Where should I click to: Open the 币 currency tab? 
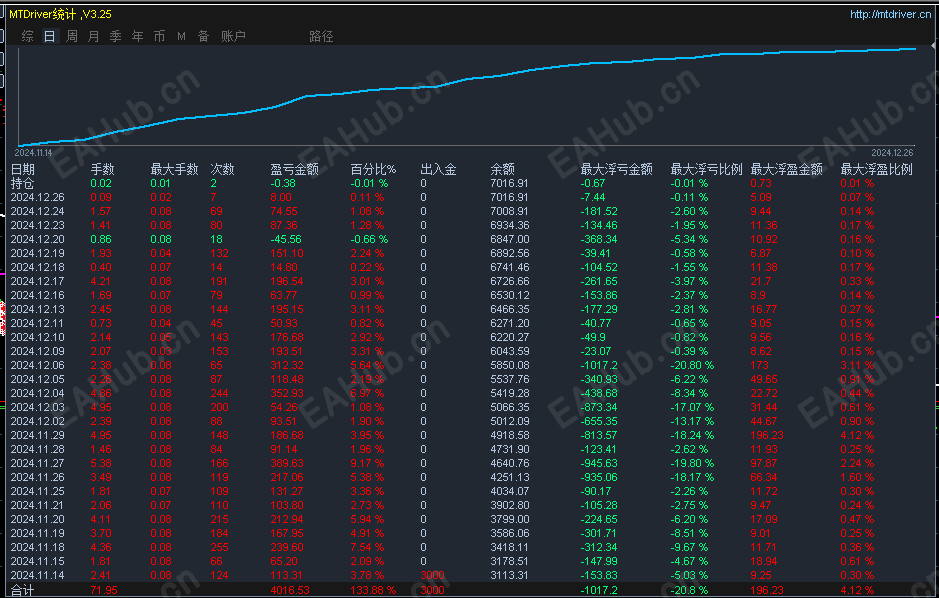(159, 37)
